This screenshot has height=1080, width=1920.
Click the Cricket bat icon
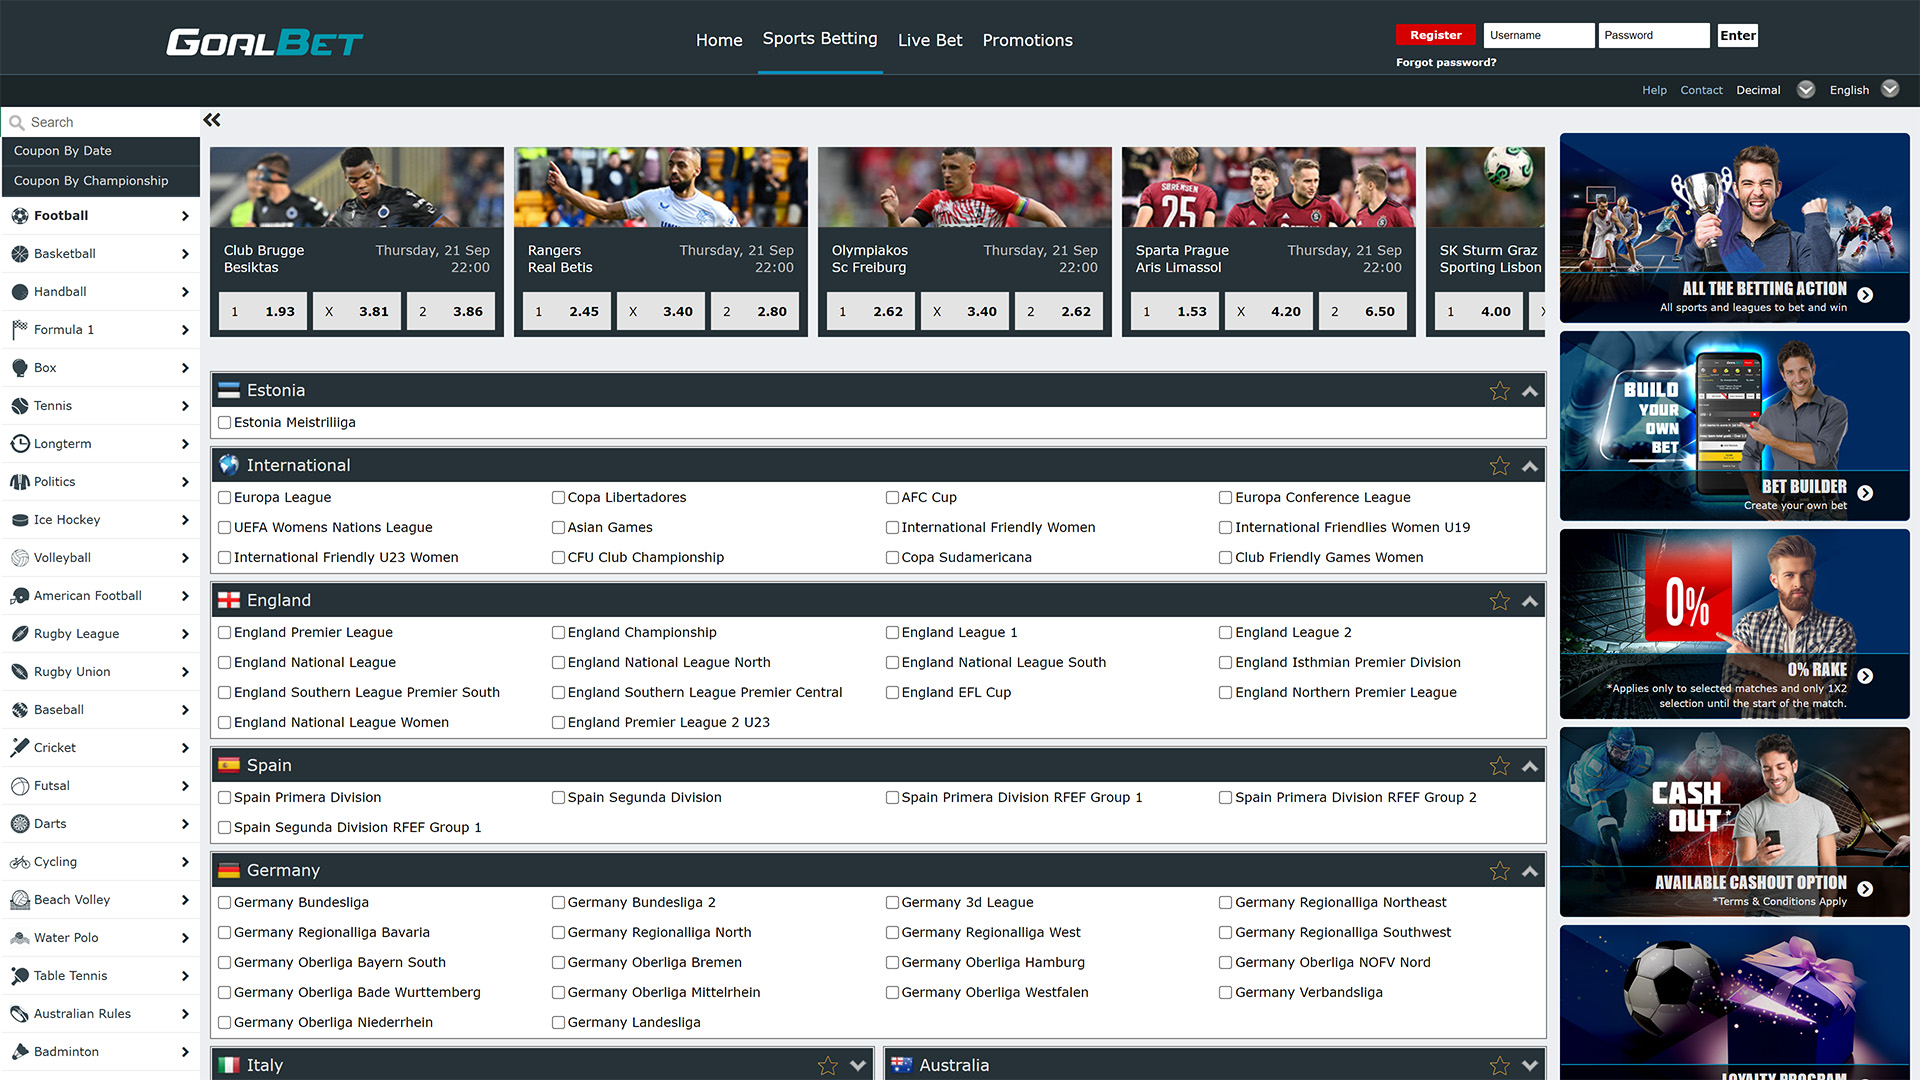(20, 748)
